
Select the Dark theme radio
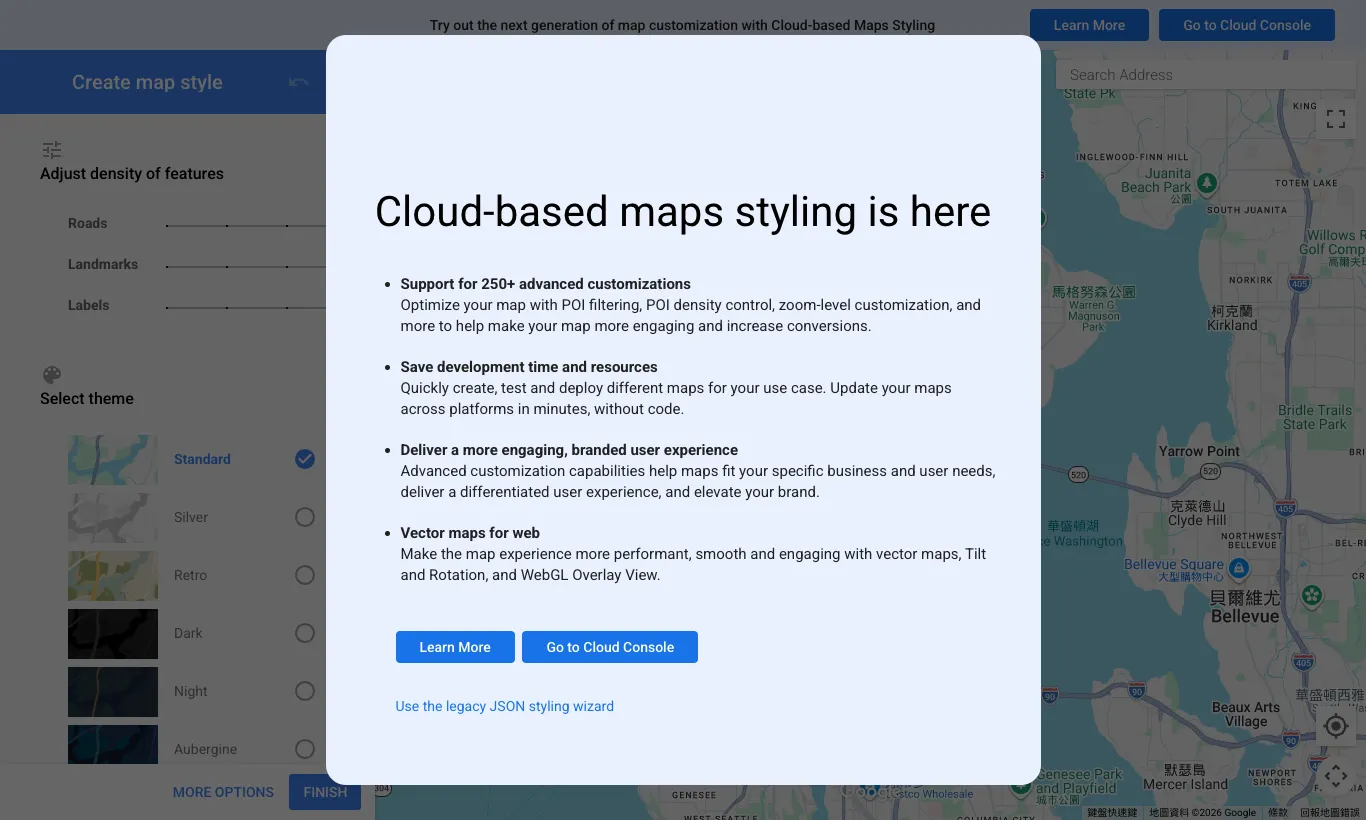coord(305,633)
